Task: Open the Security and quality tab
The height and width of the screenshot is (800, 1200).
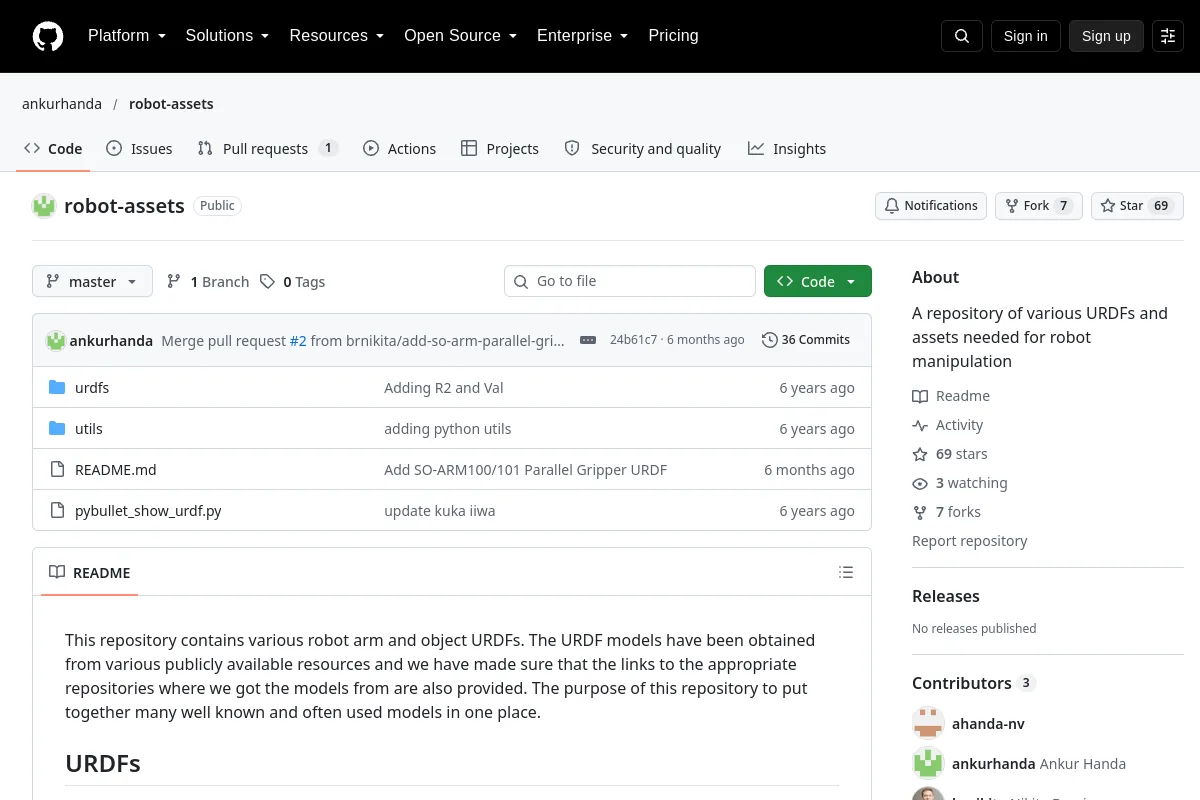Action: coord(643,149)
